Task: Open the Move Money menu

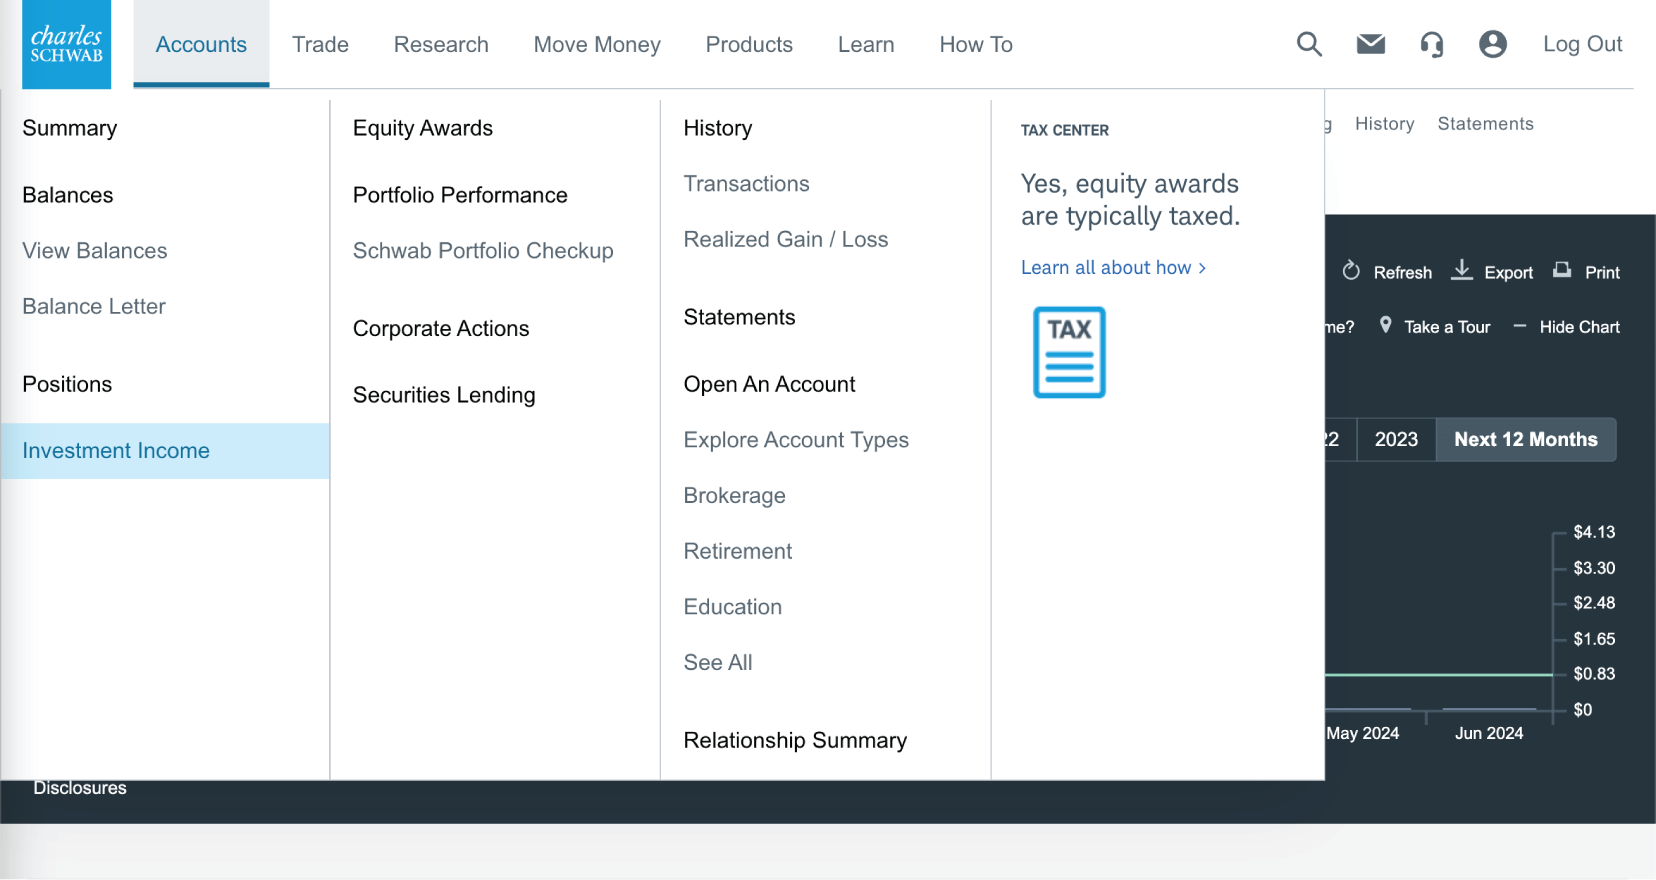Action: click(x=597, y=44)
